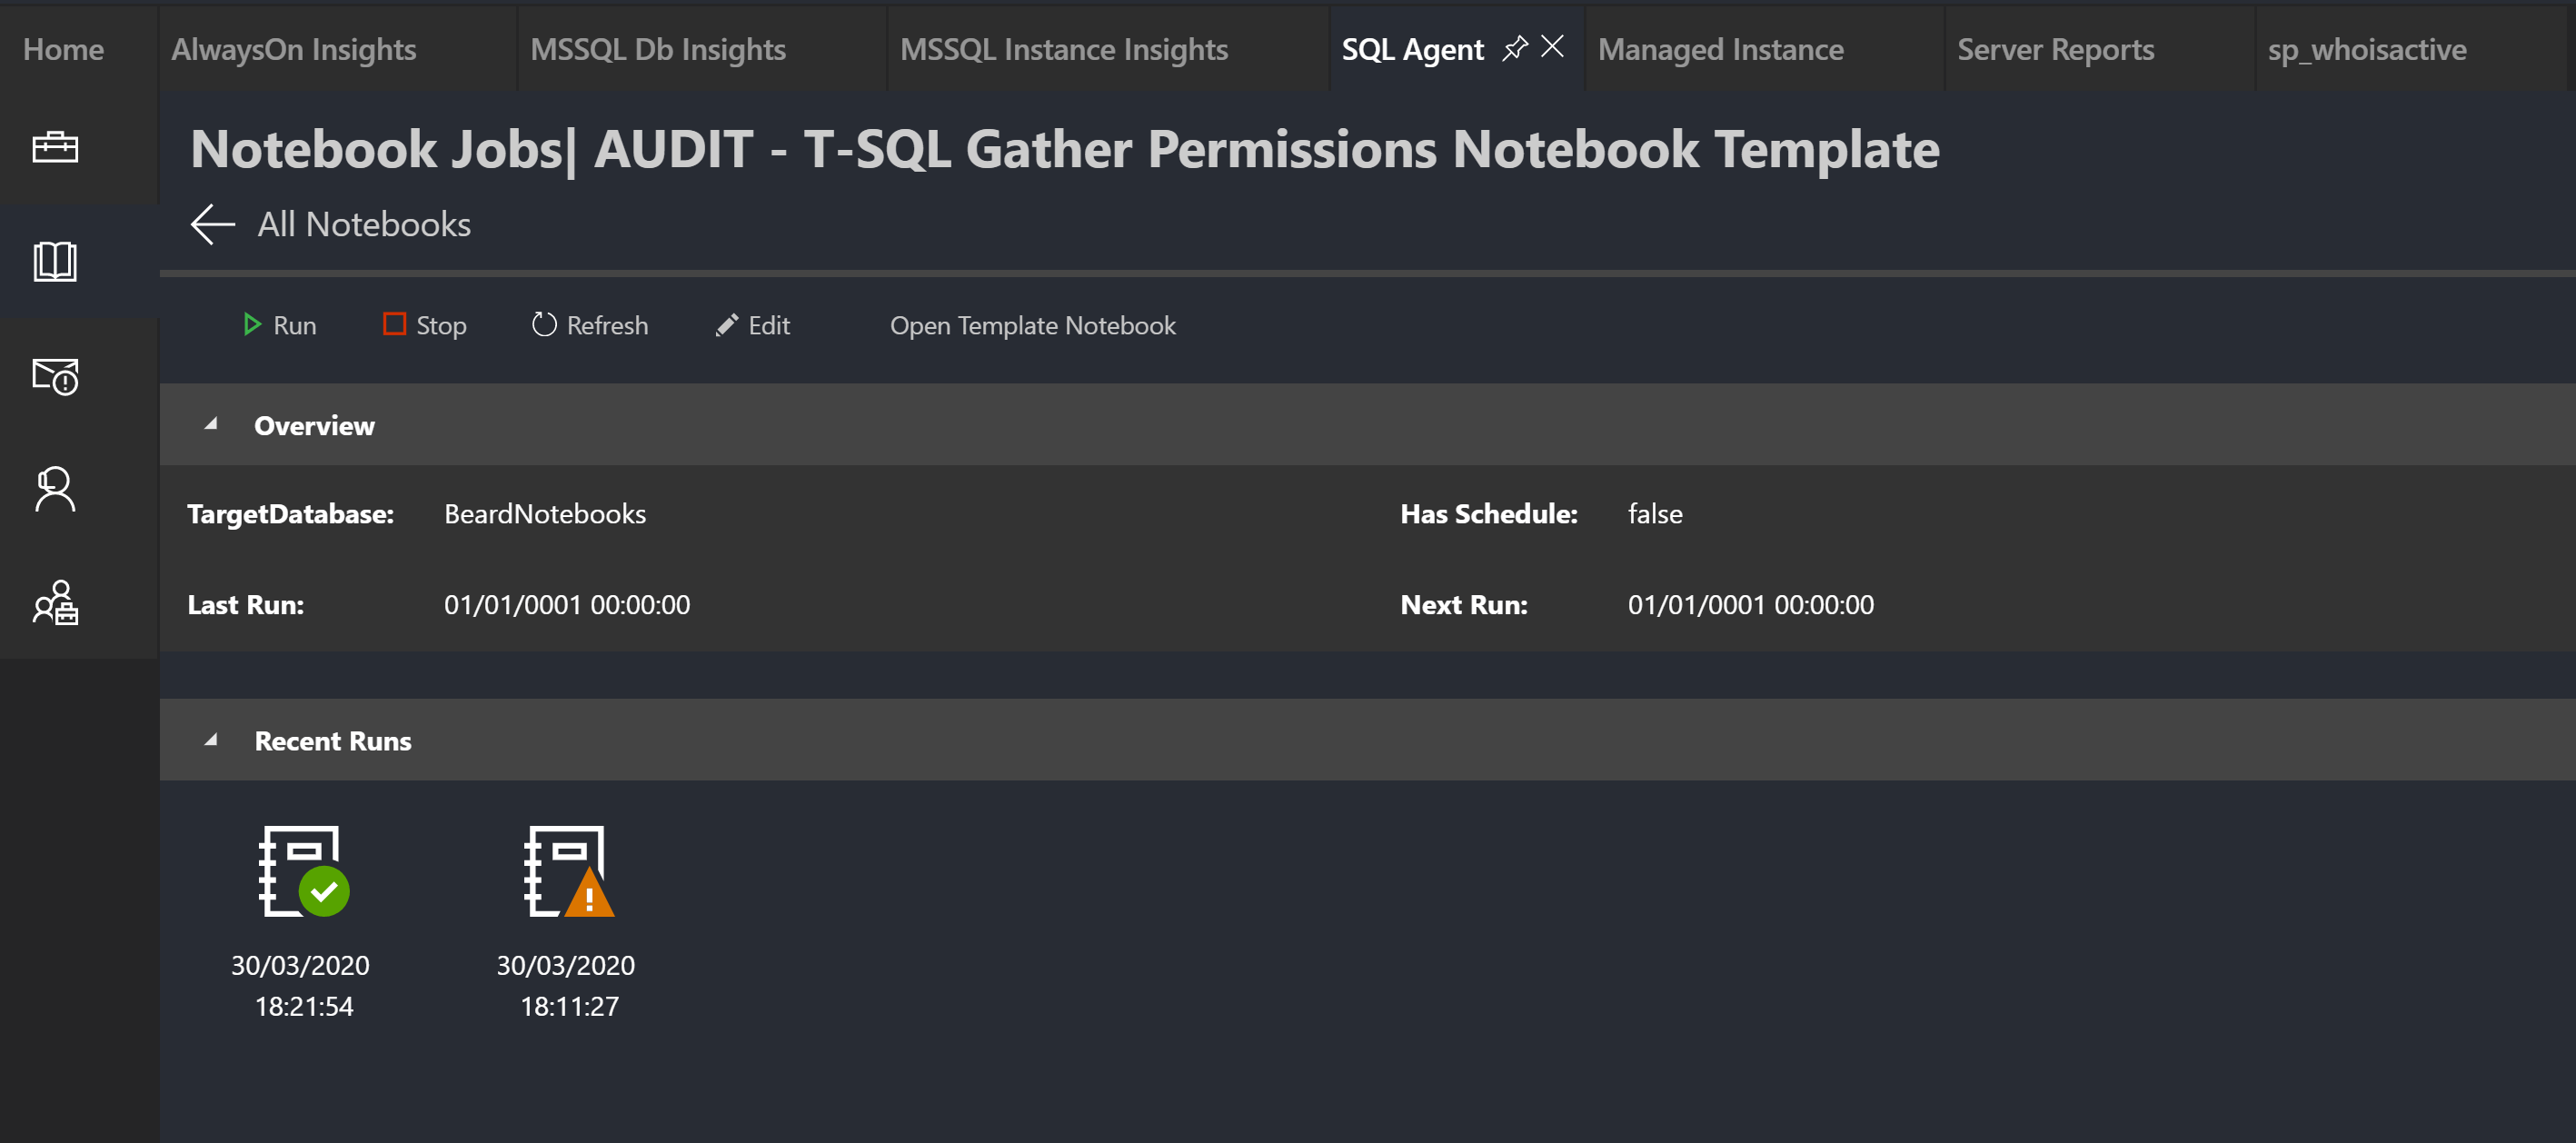Pin the SQL Agent tab
This screenshot has height=1143, width=2576.
coord(1515,48)
